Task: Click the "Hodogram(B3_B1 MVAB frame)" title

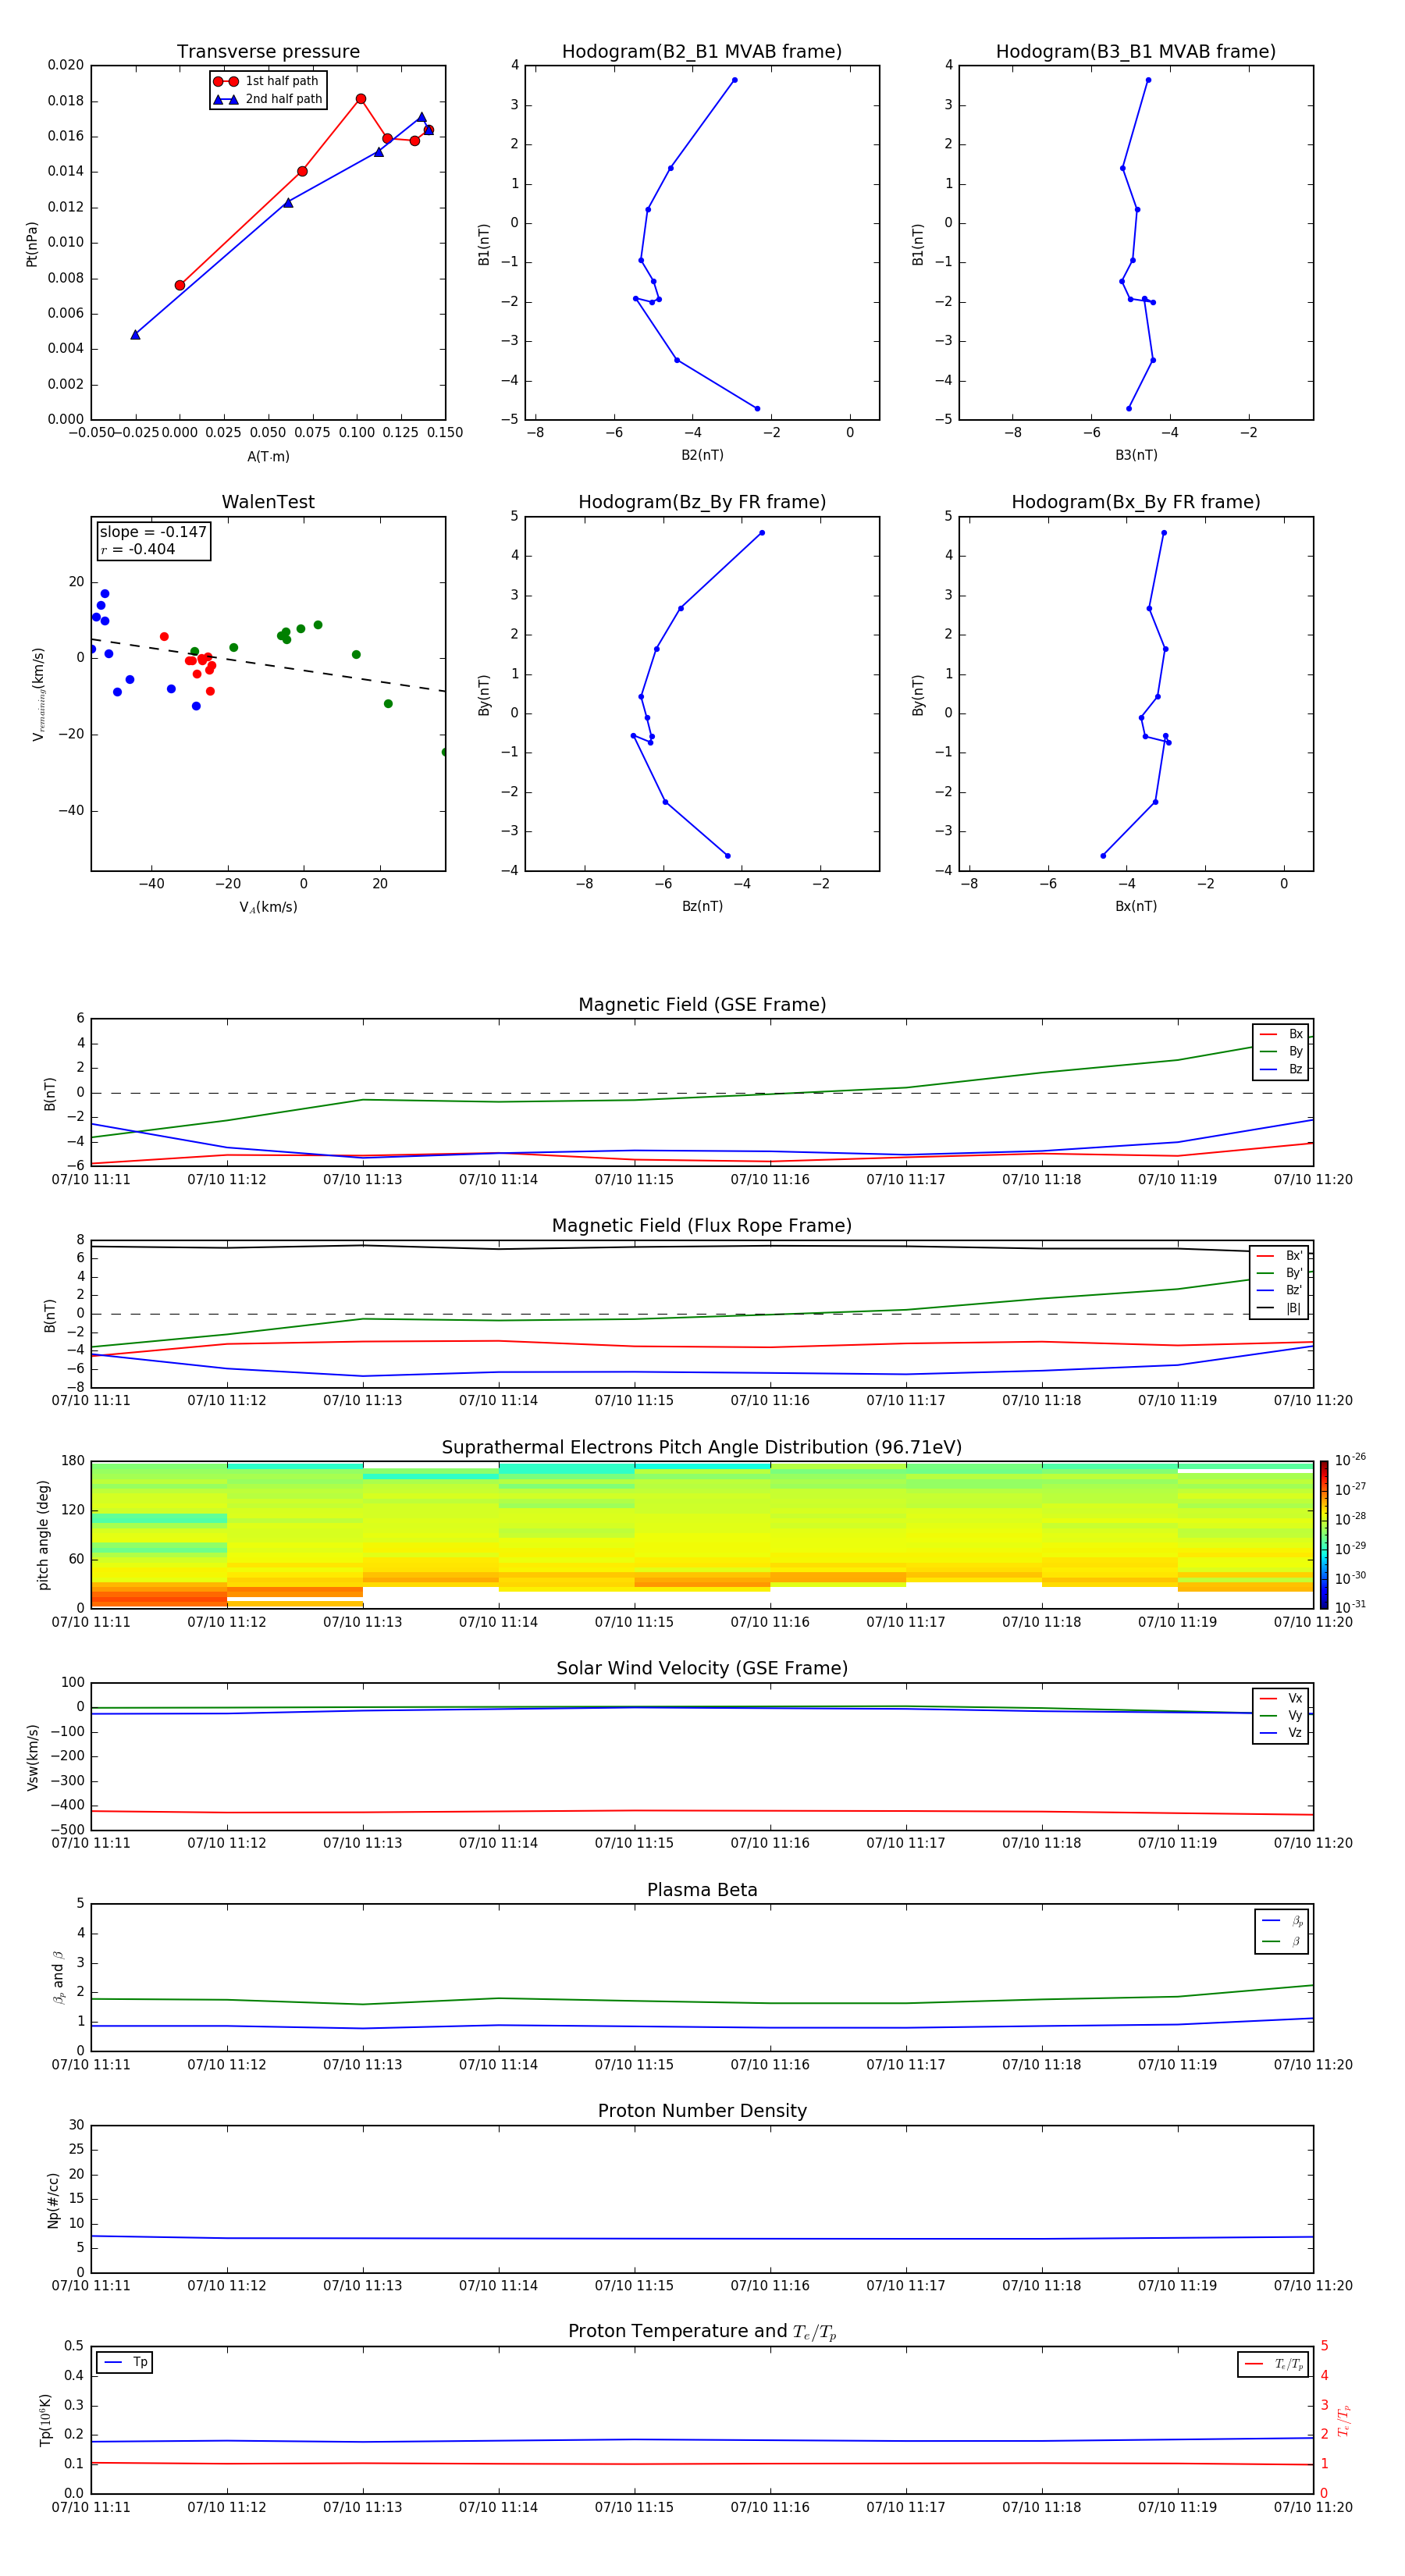Action: (x=1136, y=52)
